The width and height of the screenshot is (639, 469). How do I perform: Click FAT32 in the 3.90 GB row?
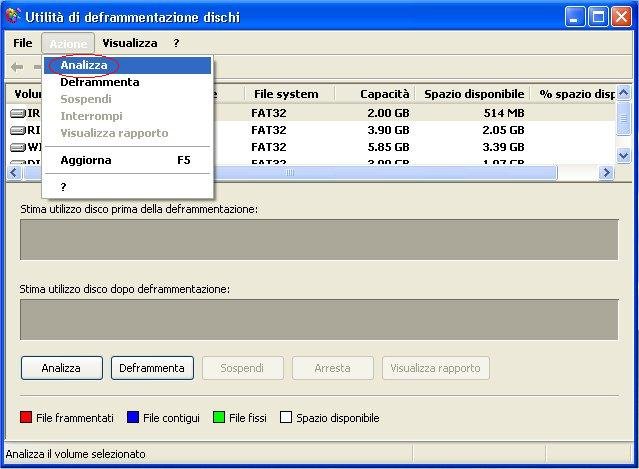coord(269,130)
